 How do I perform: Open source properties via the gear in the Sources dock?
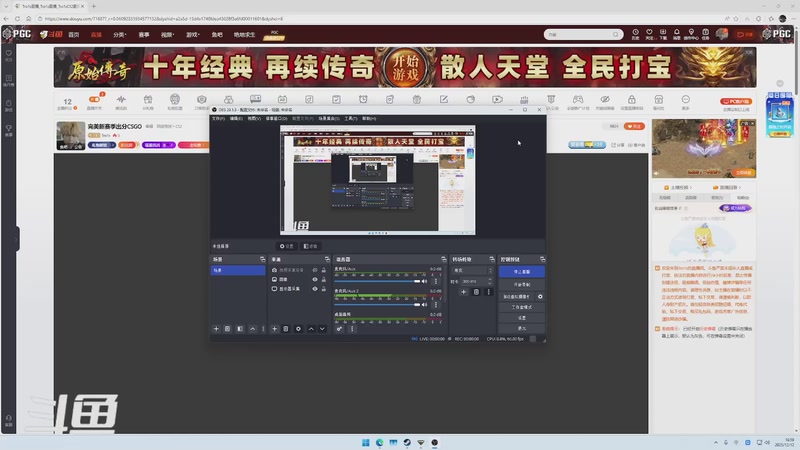click(x=298, y=329)
